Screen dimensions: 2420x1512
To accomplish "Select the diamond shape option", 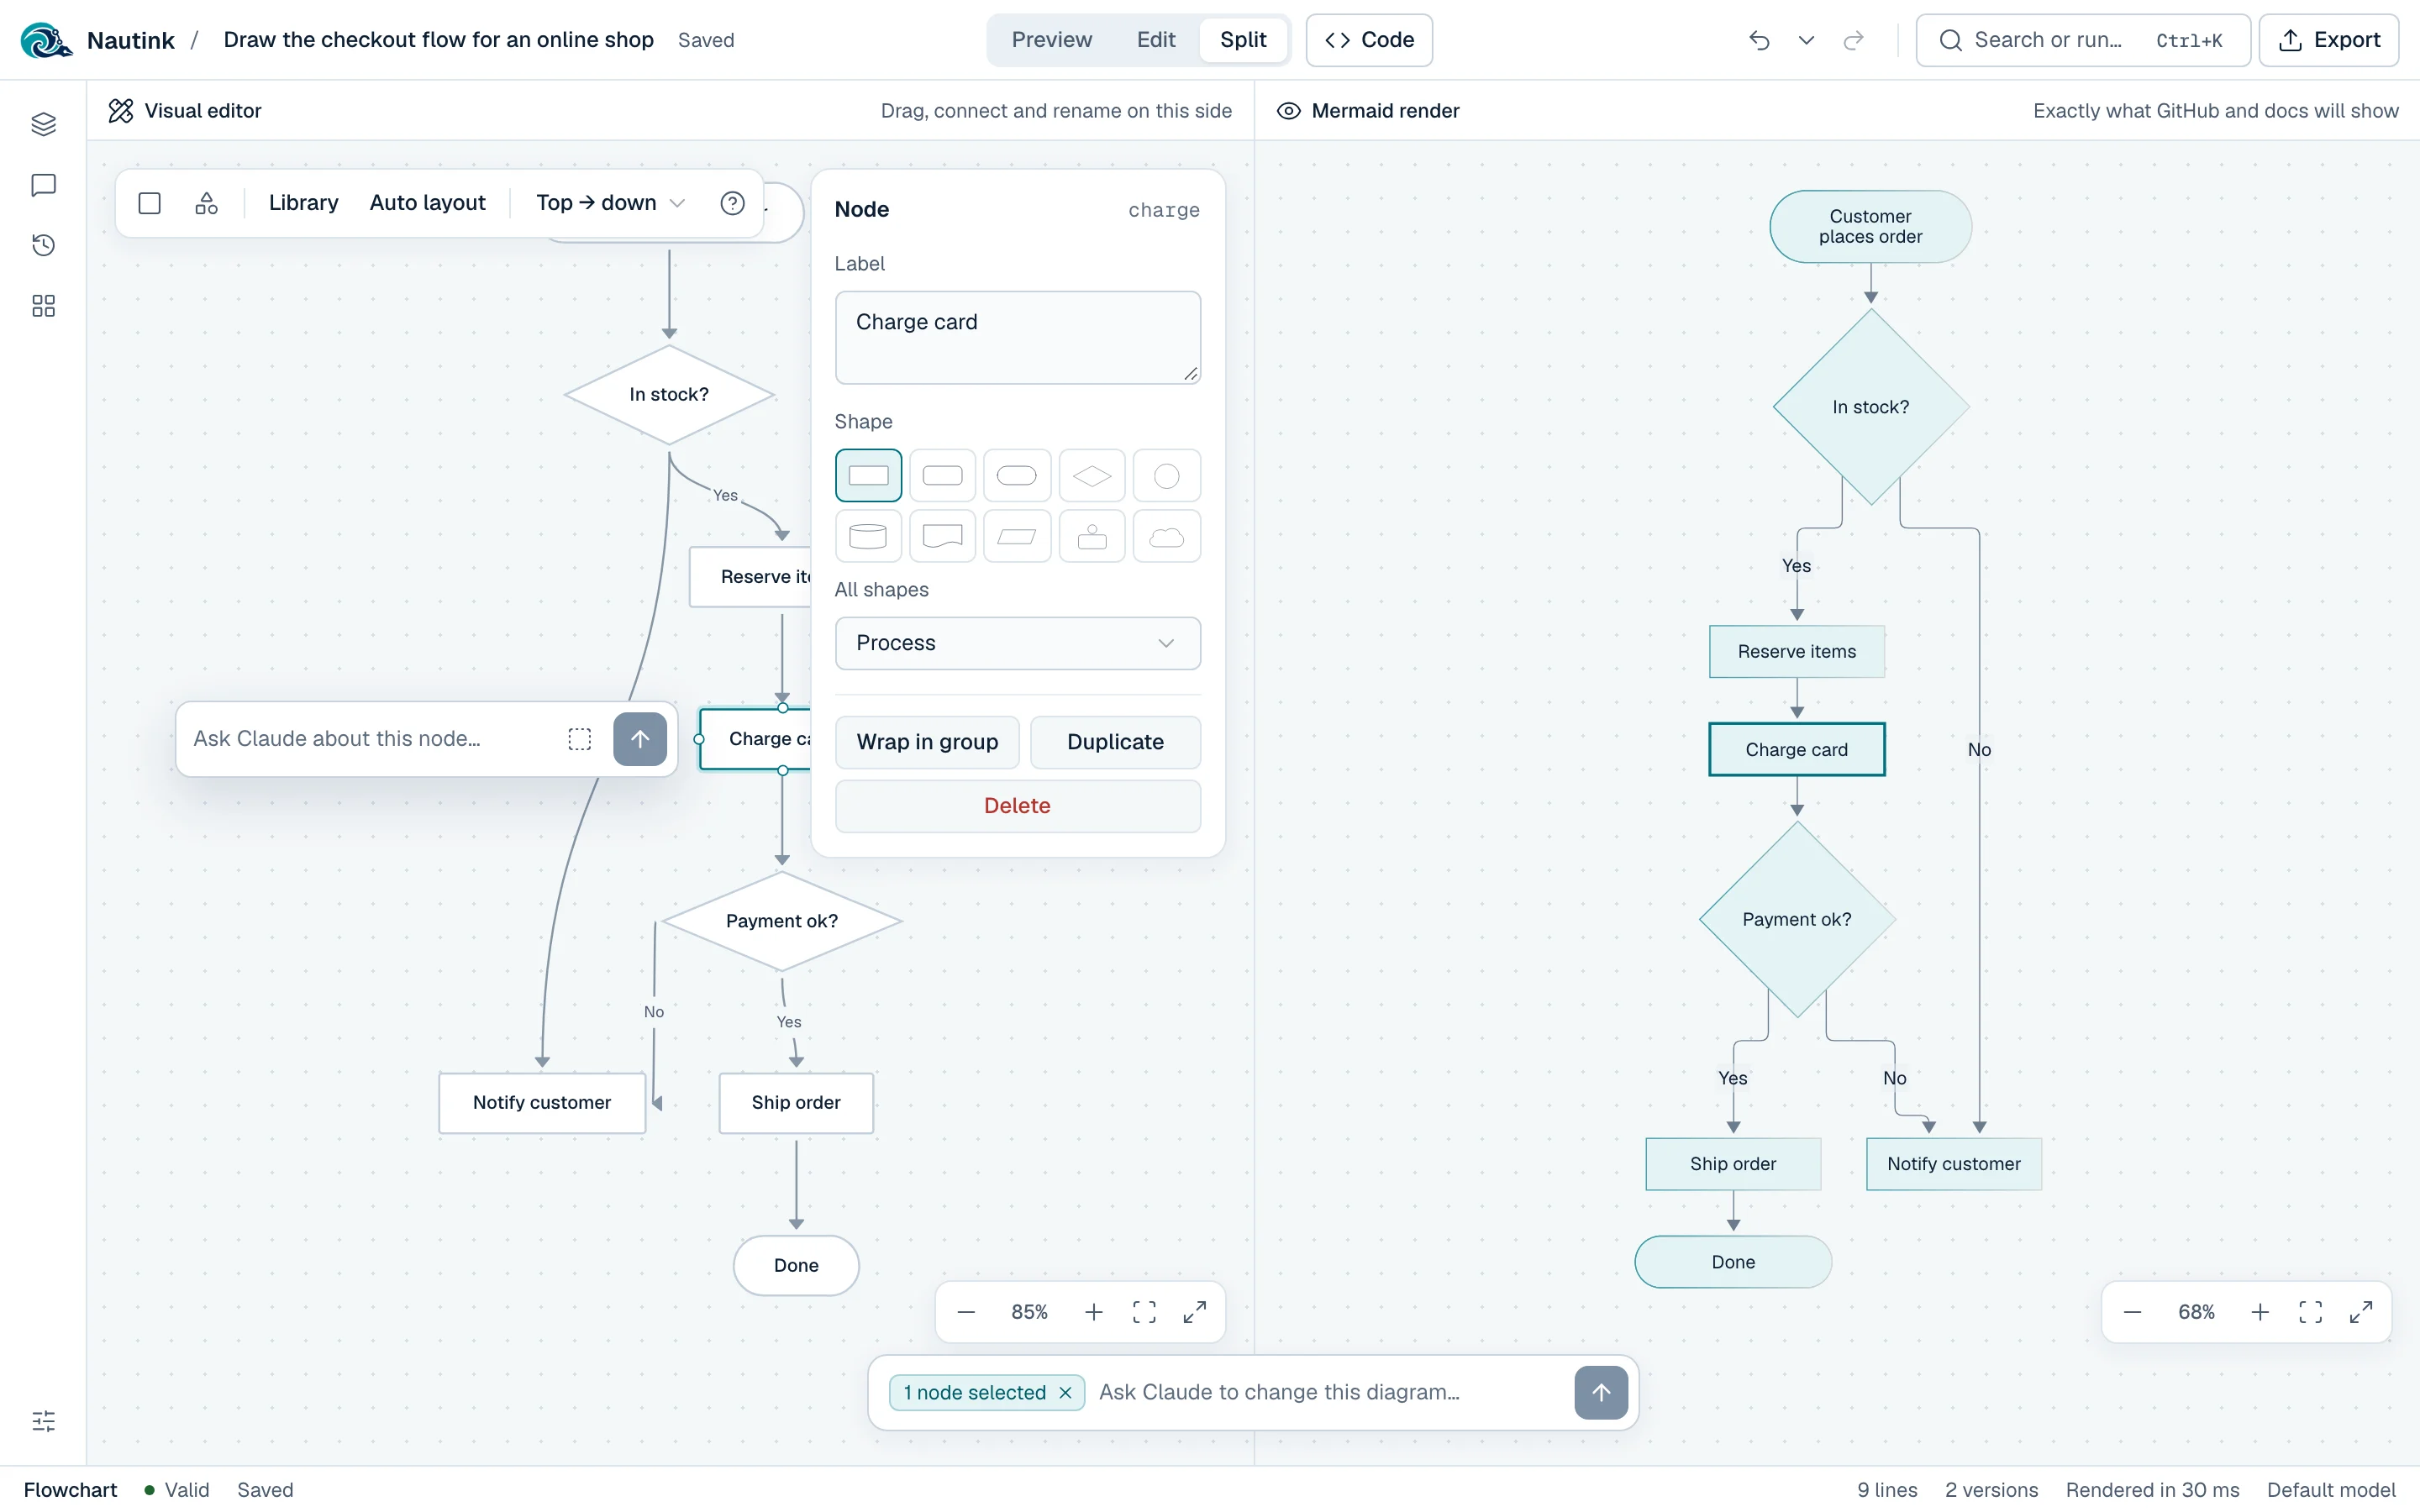I will click(x=1092, y=476).
